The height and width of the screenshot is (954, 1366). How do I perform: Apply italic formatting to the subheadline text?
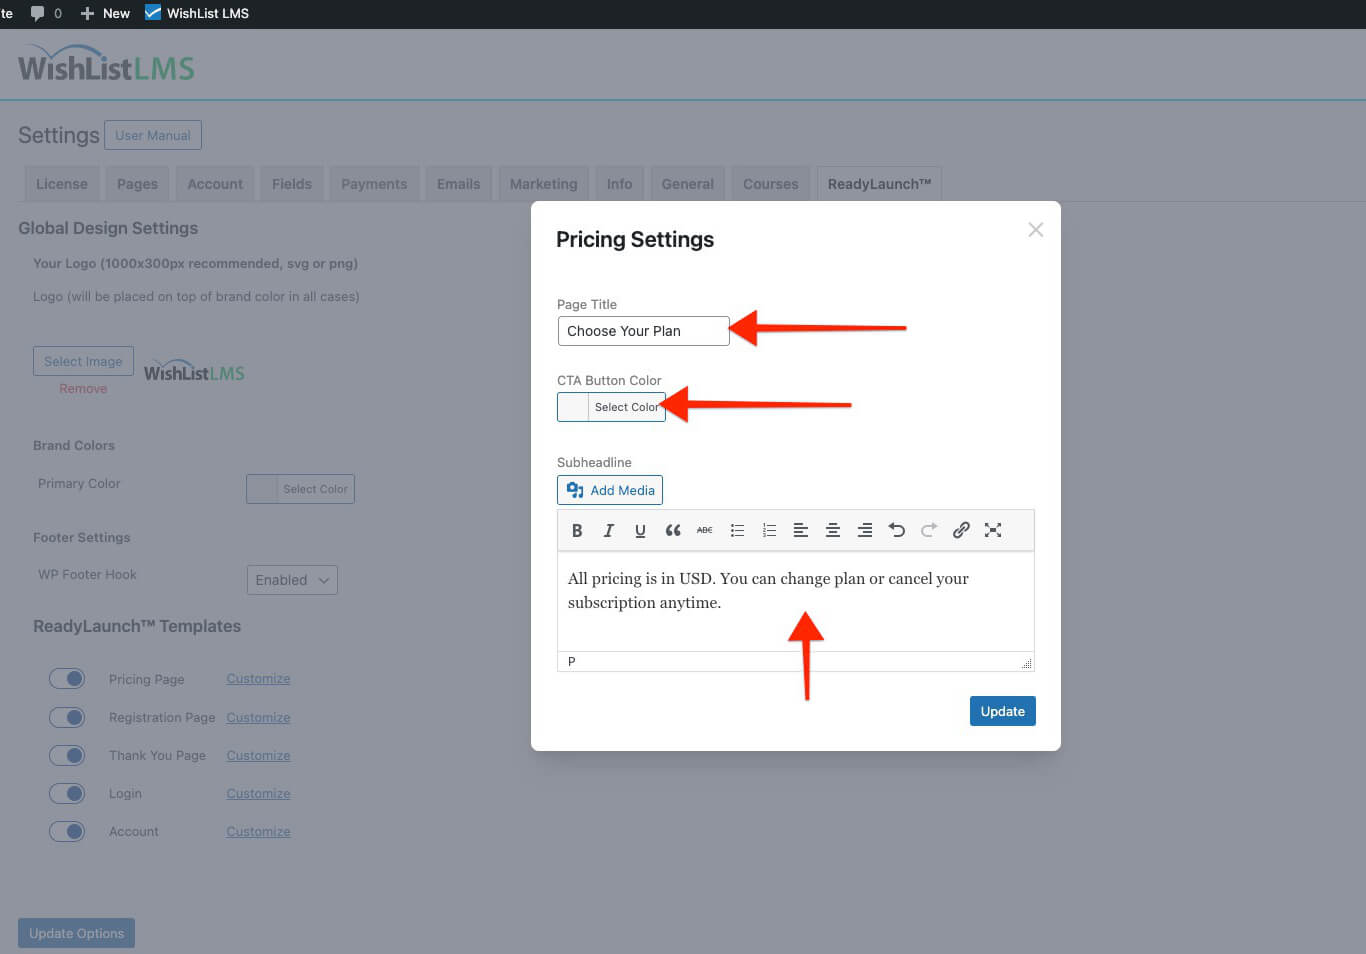pos(609,530)
